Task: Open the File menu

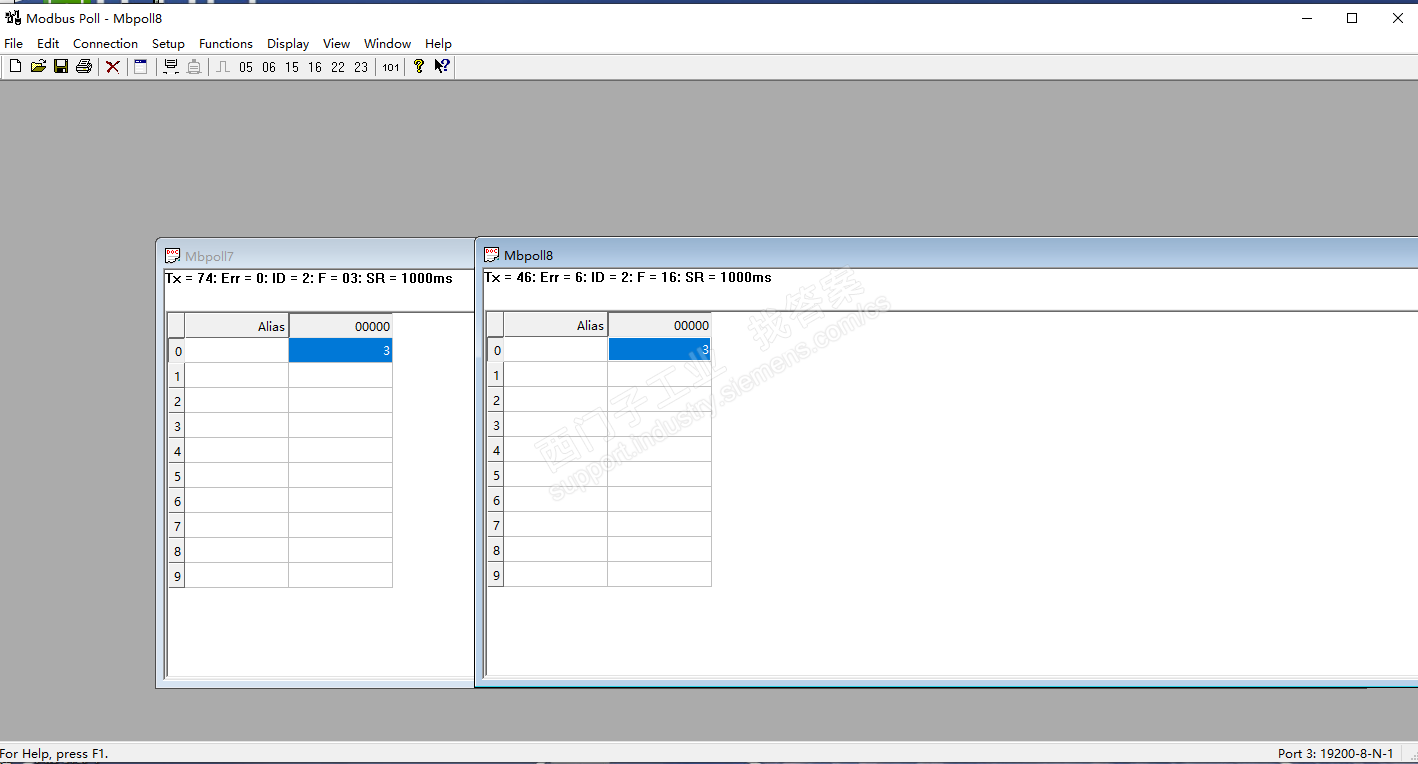Action: point(14,44)
